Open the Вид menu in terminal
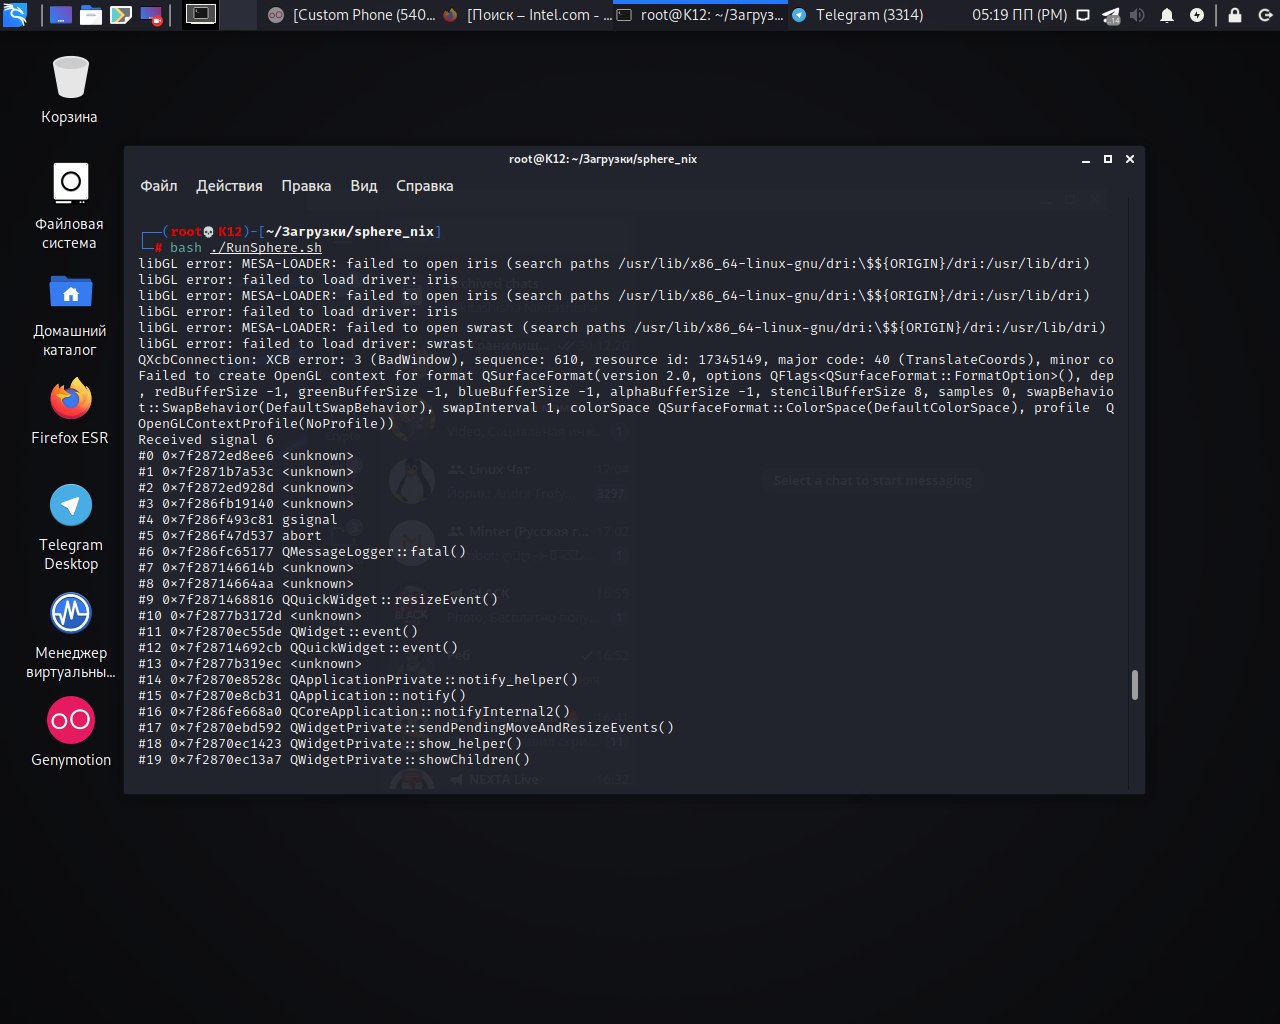The width and height of the screenshot is (1280, 1024). (x=364, y=186)
